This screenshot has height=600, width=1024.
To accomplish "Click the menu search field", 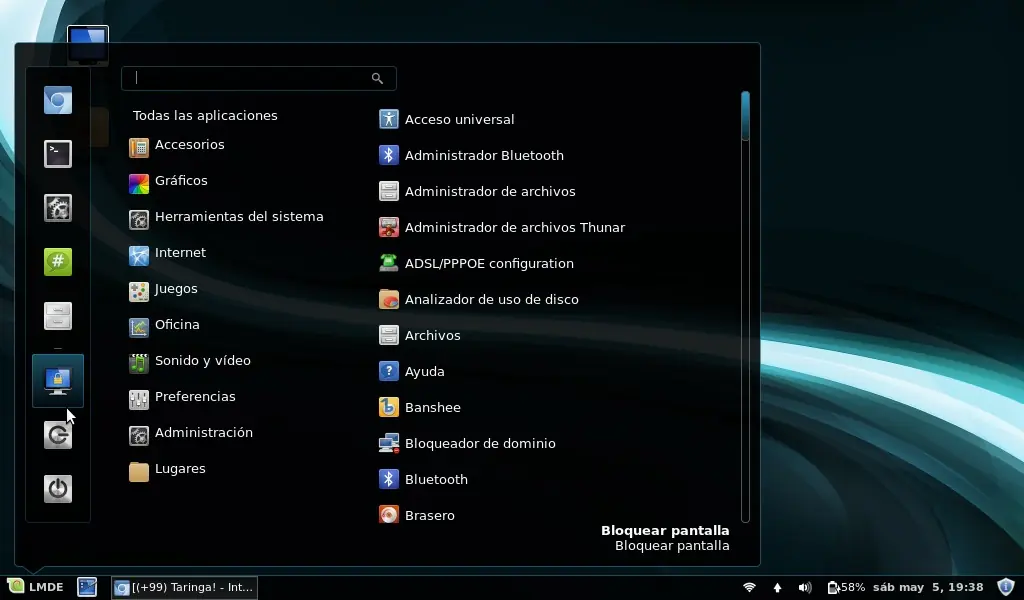I will [x=250, y=78].
